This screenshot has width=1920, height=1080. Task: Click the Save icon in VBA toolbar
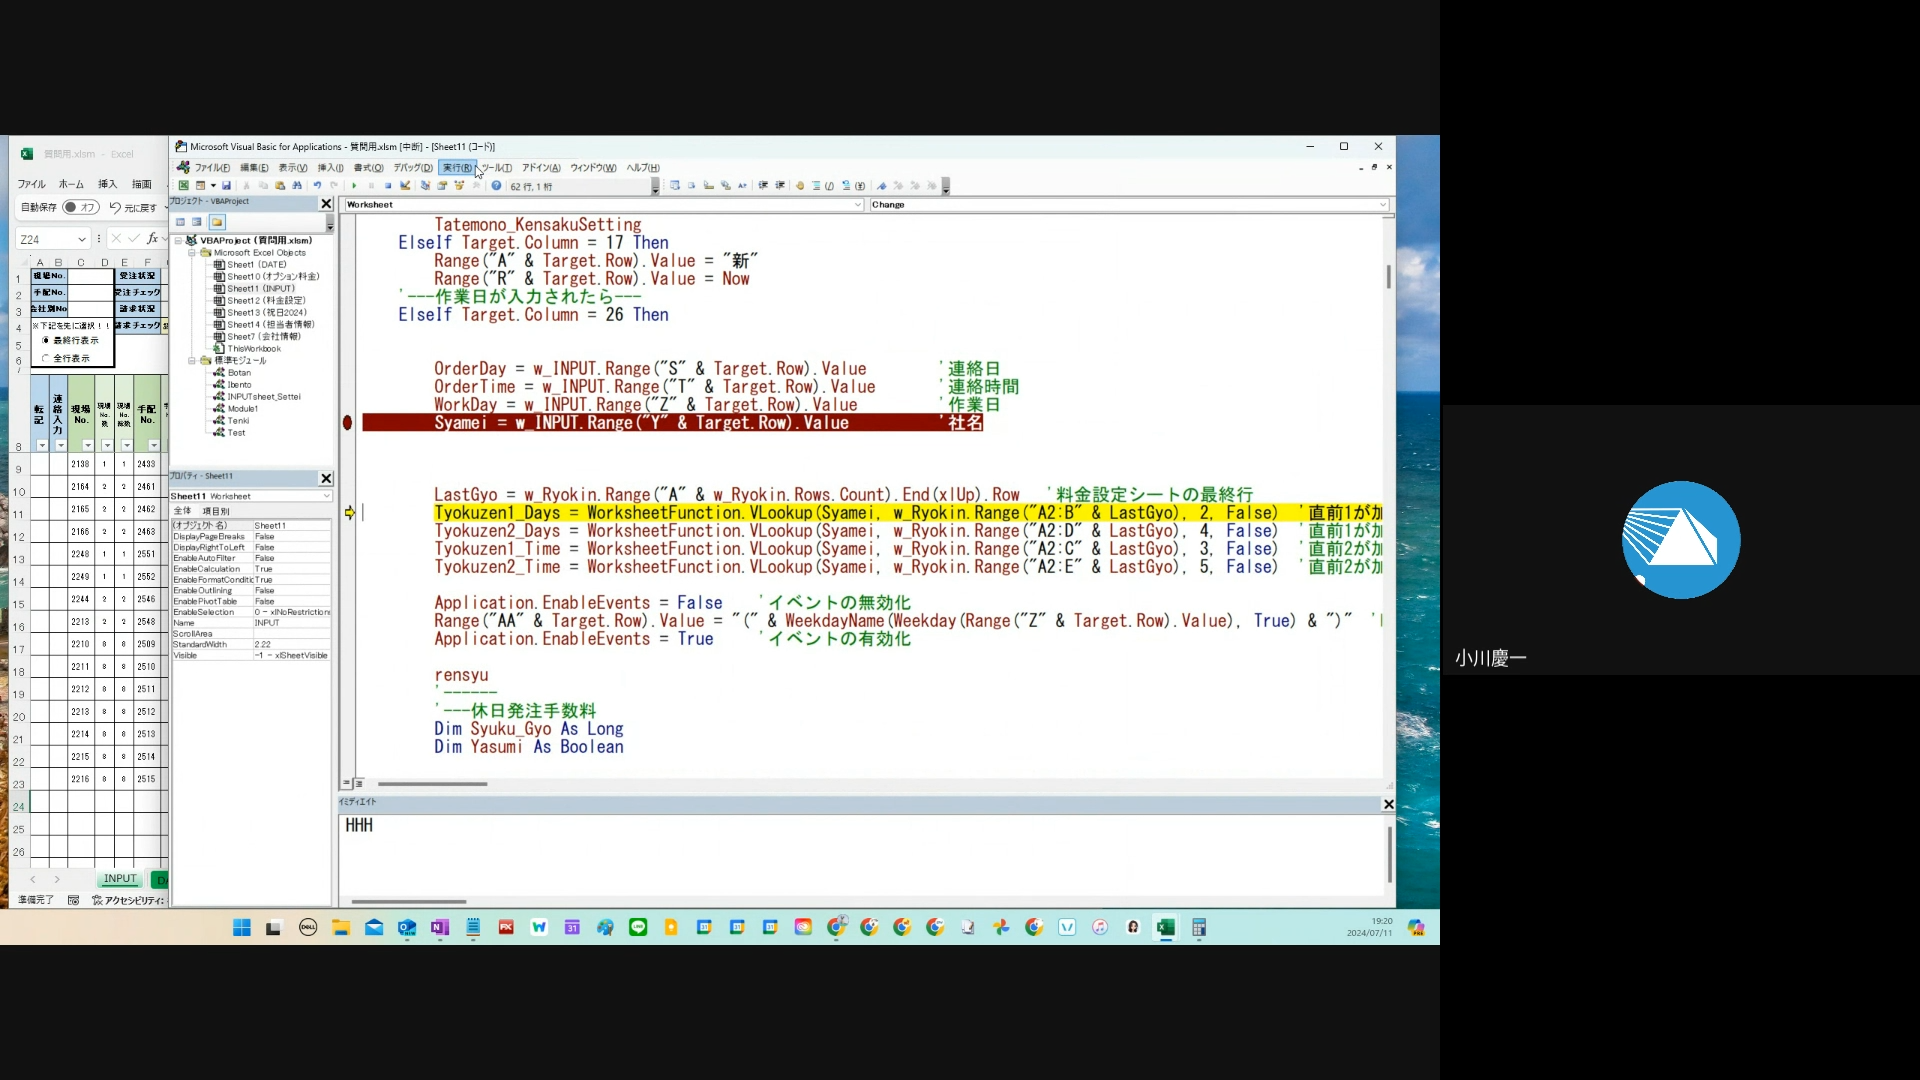pos(226,186)
